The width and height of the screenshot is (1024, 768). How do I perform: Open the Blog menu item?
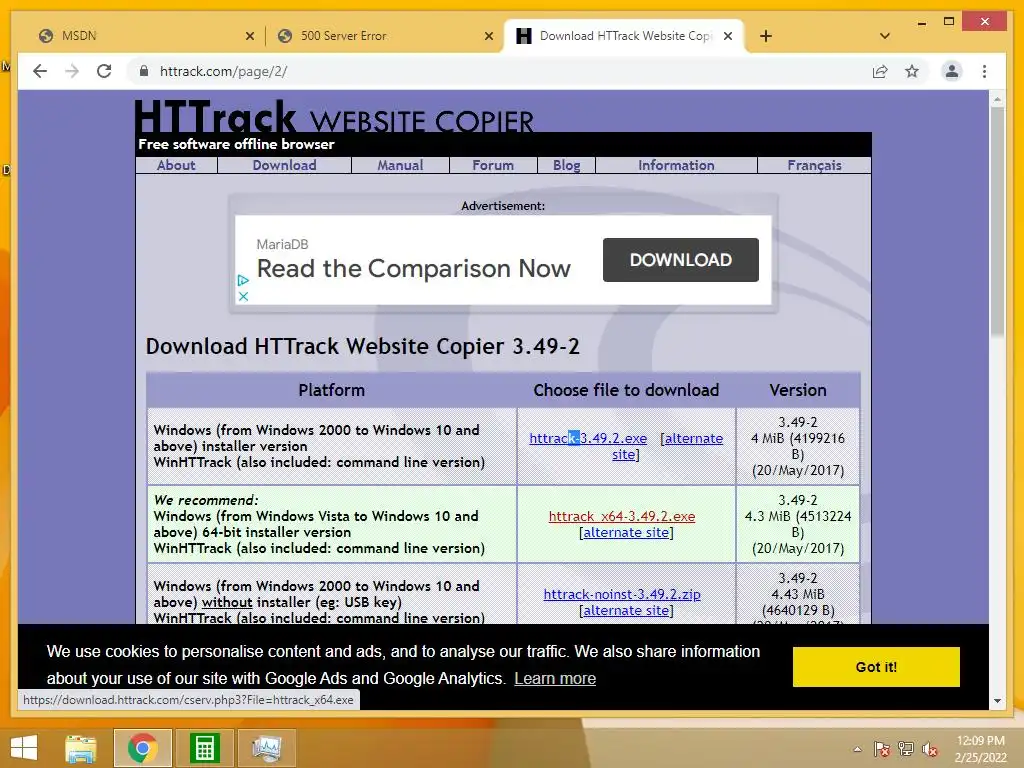566,165
